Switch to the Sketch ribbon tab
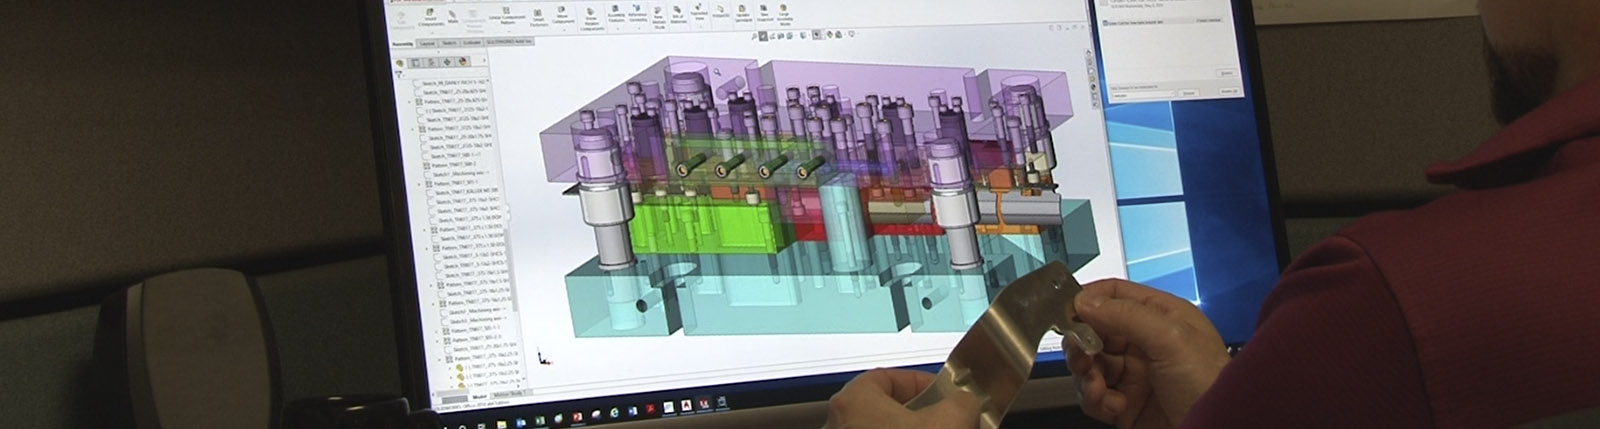Image resolution: width=1600 pixels, height=429 pixels. point(450,45)
